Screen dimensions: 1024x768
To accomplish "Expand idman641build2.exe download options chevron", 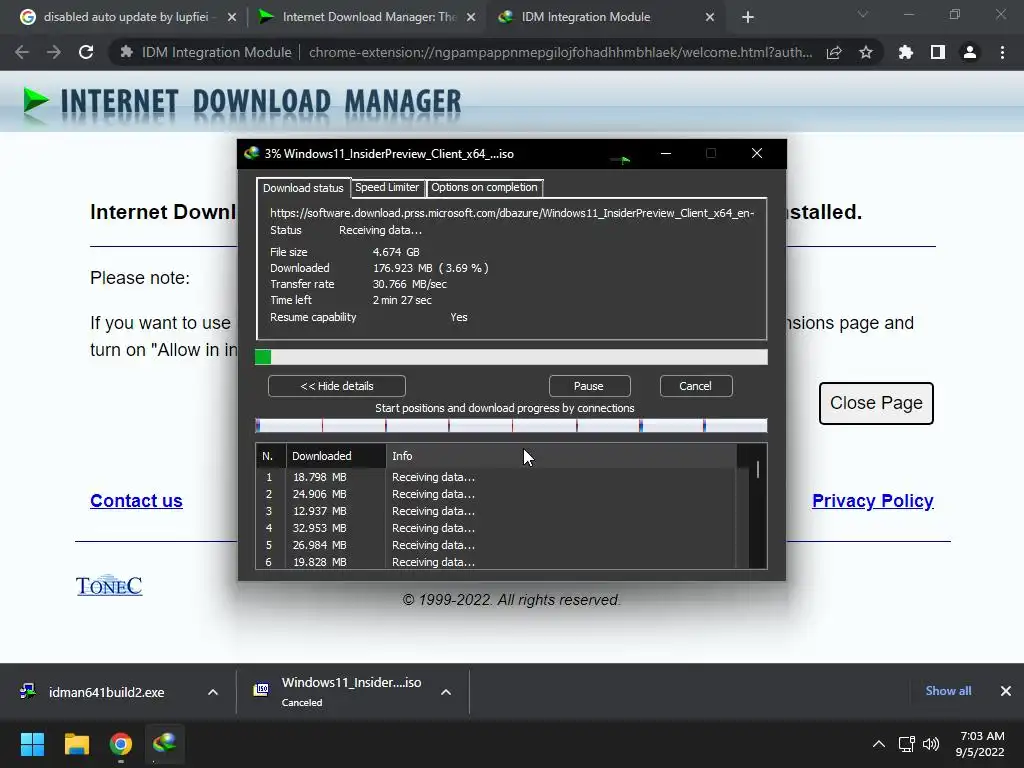I will tap(213, 692).
